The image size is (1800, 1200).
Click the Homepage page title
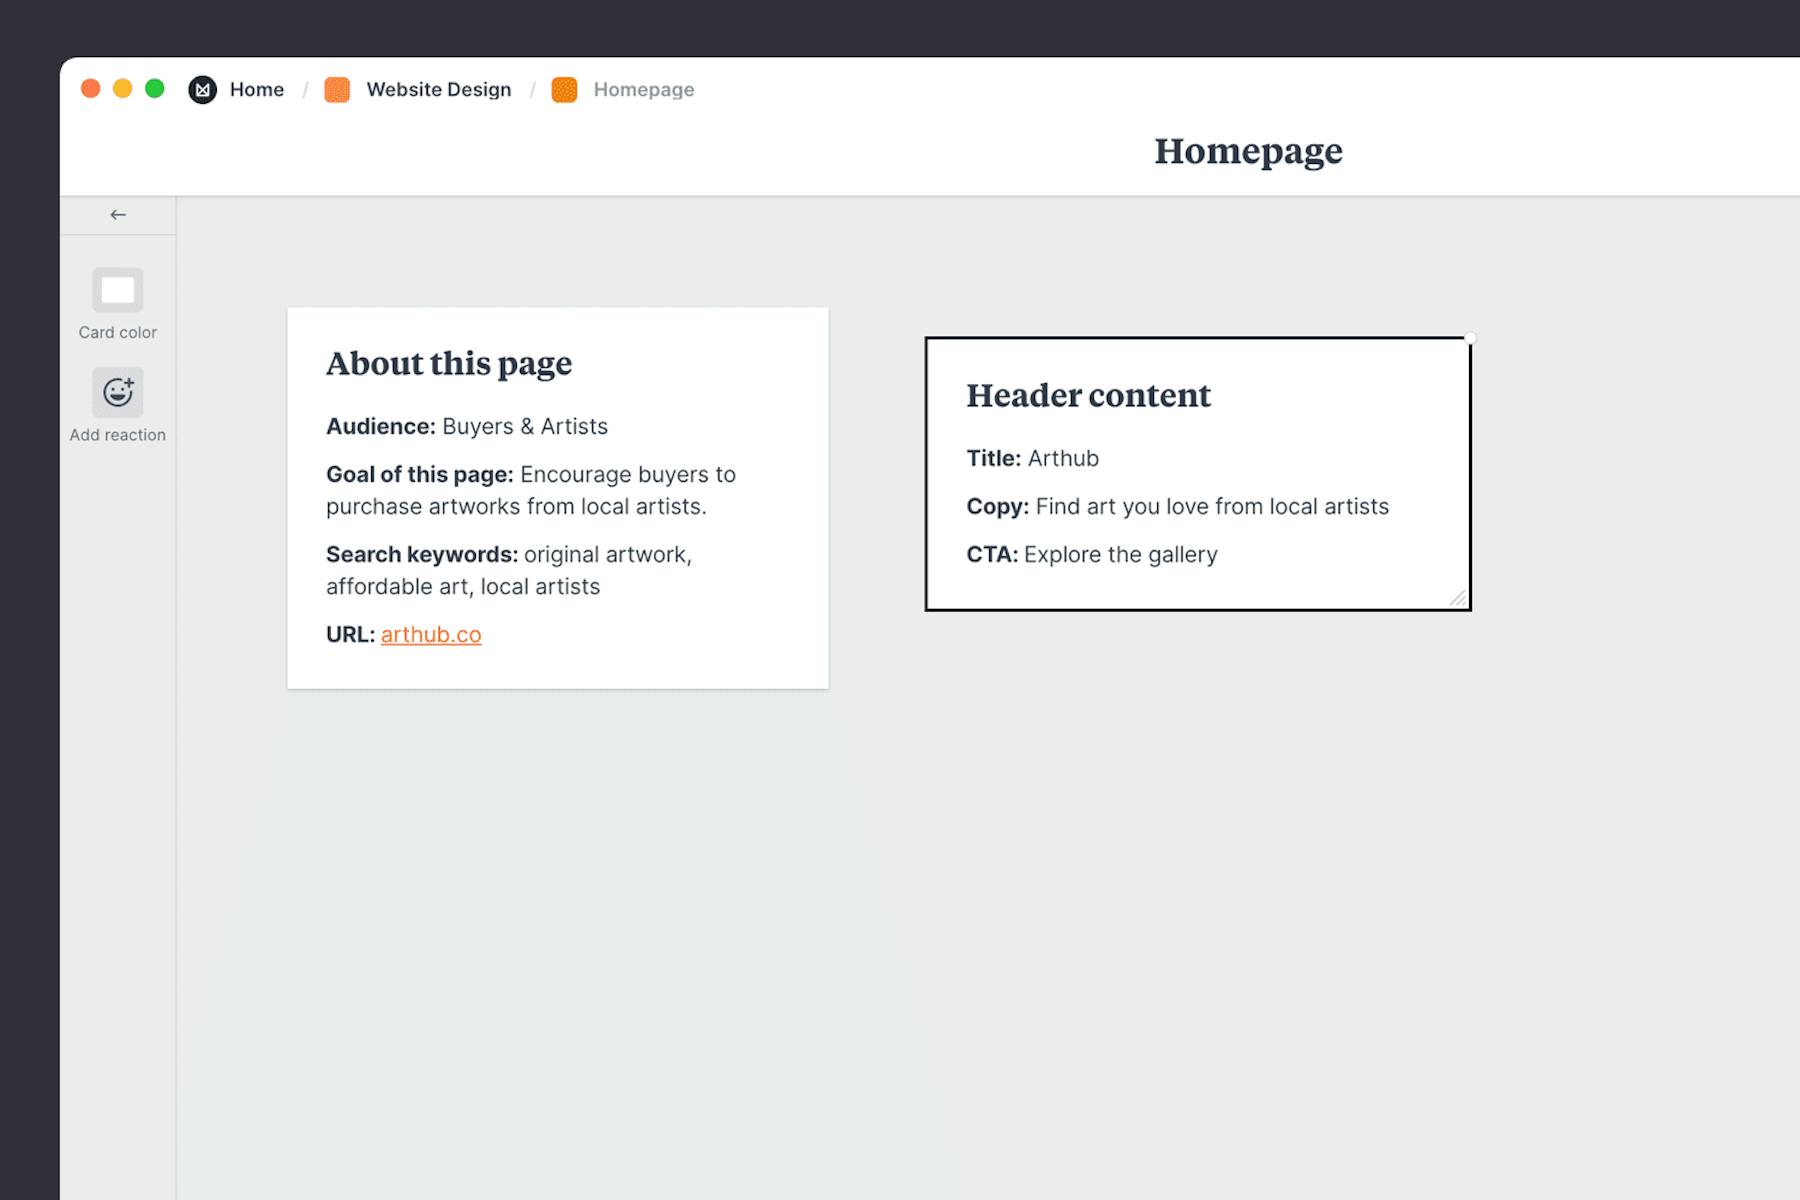pyautogui.click(x=1248, y=152)
